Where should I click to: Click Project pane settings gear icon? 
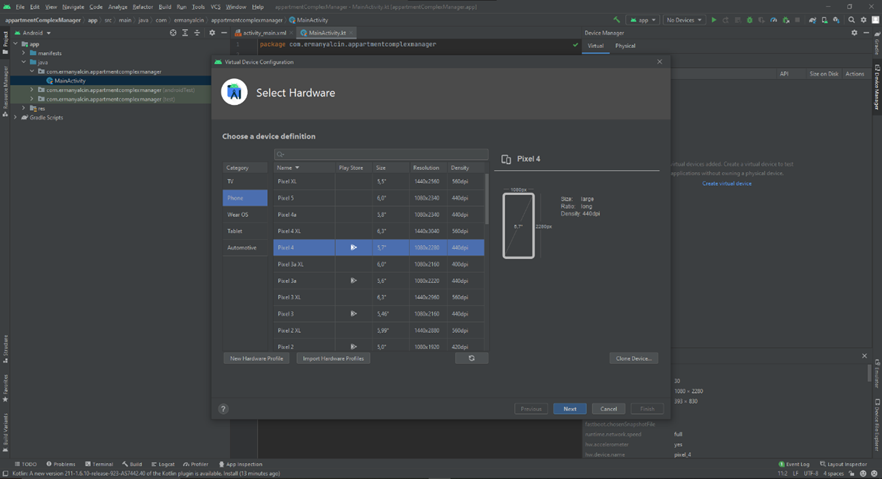(211, 33)
